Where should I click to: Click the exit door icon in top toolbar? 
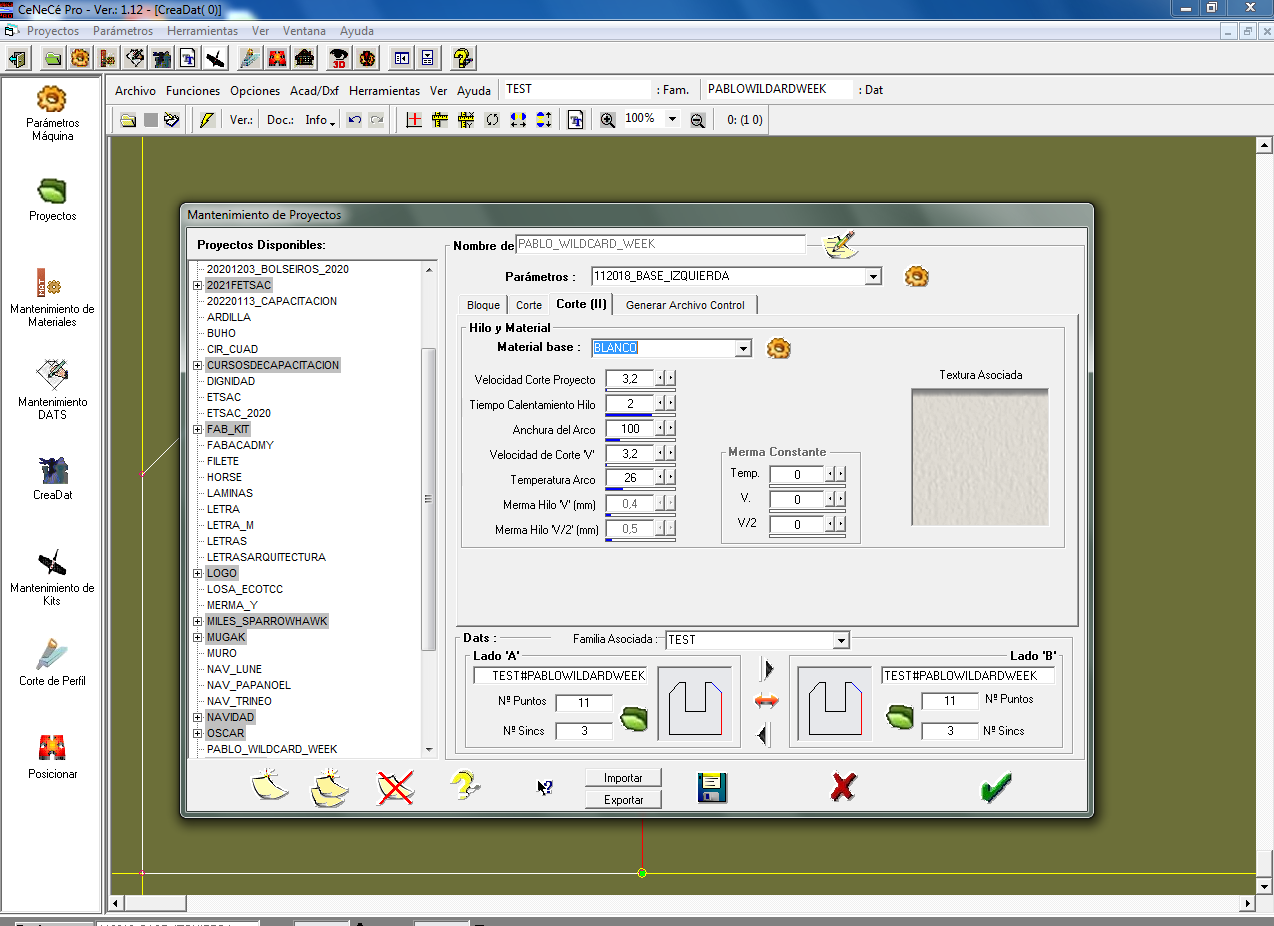(17, 58)
